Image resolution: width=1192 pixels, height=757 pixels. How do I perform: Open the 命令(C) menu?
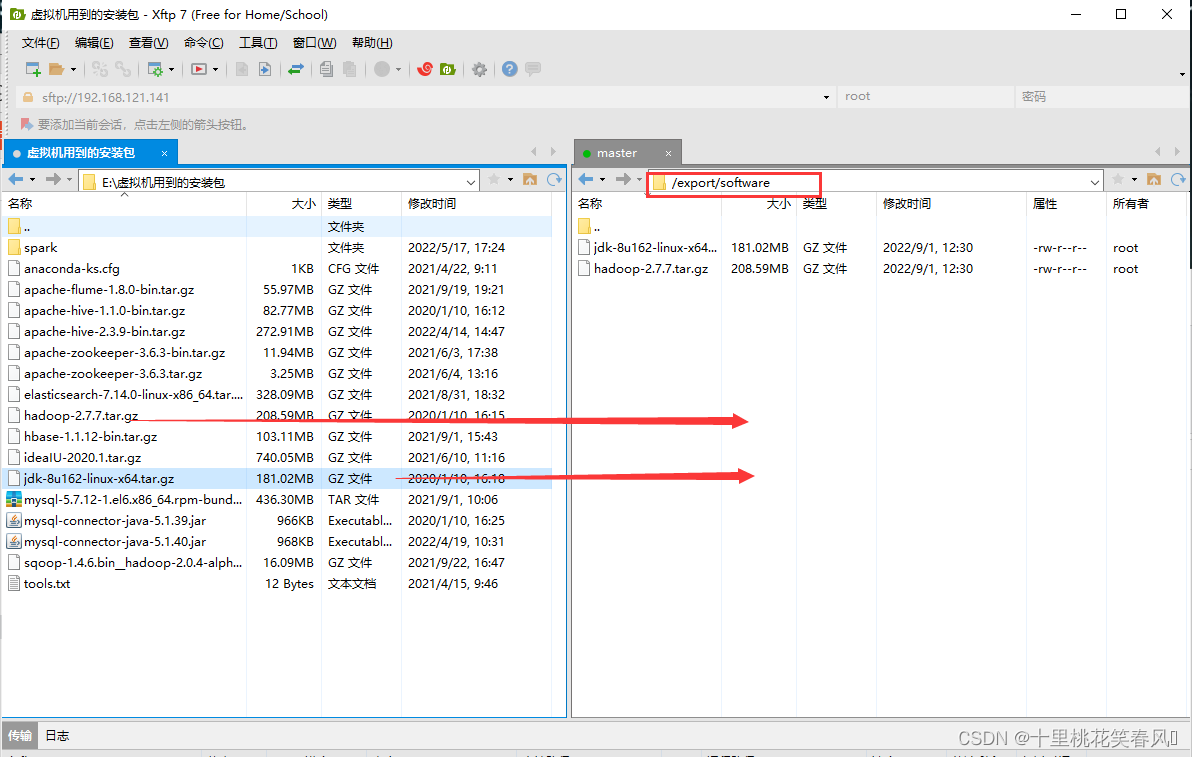(x=204, y=43)
